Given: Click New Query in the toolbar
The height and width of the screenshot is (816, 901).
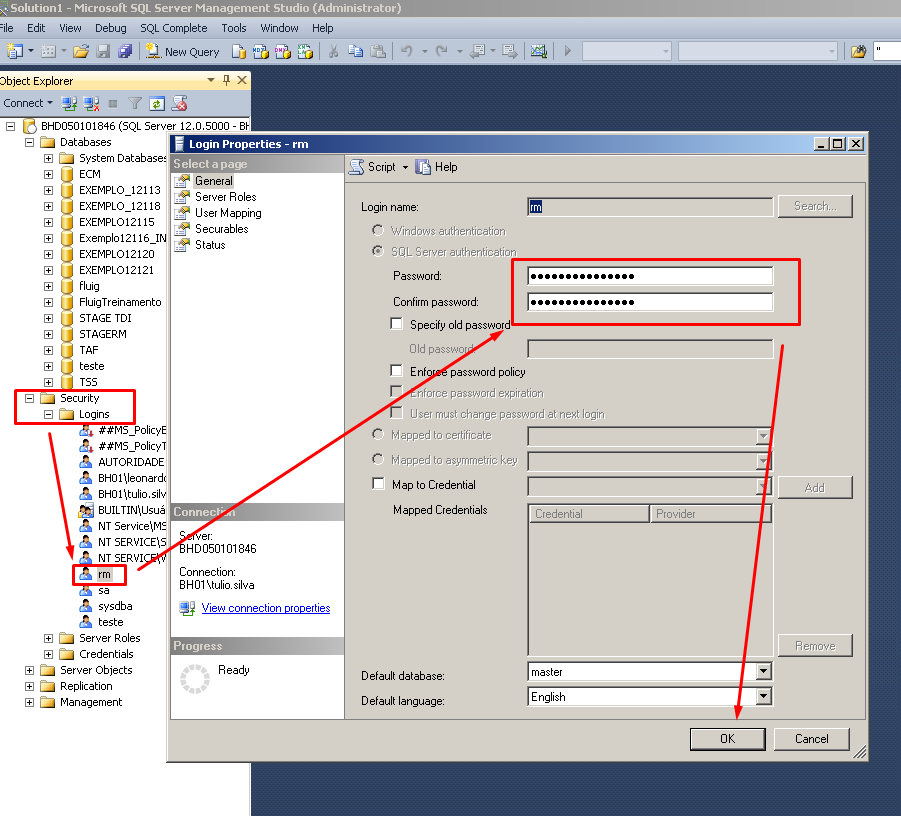Looking at the screenshot, I should (182, 52).
